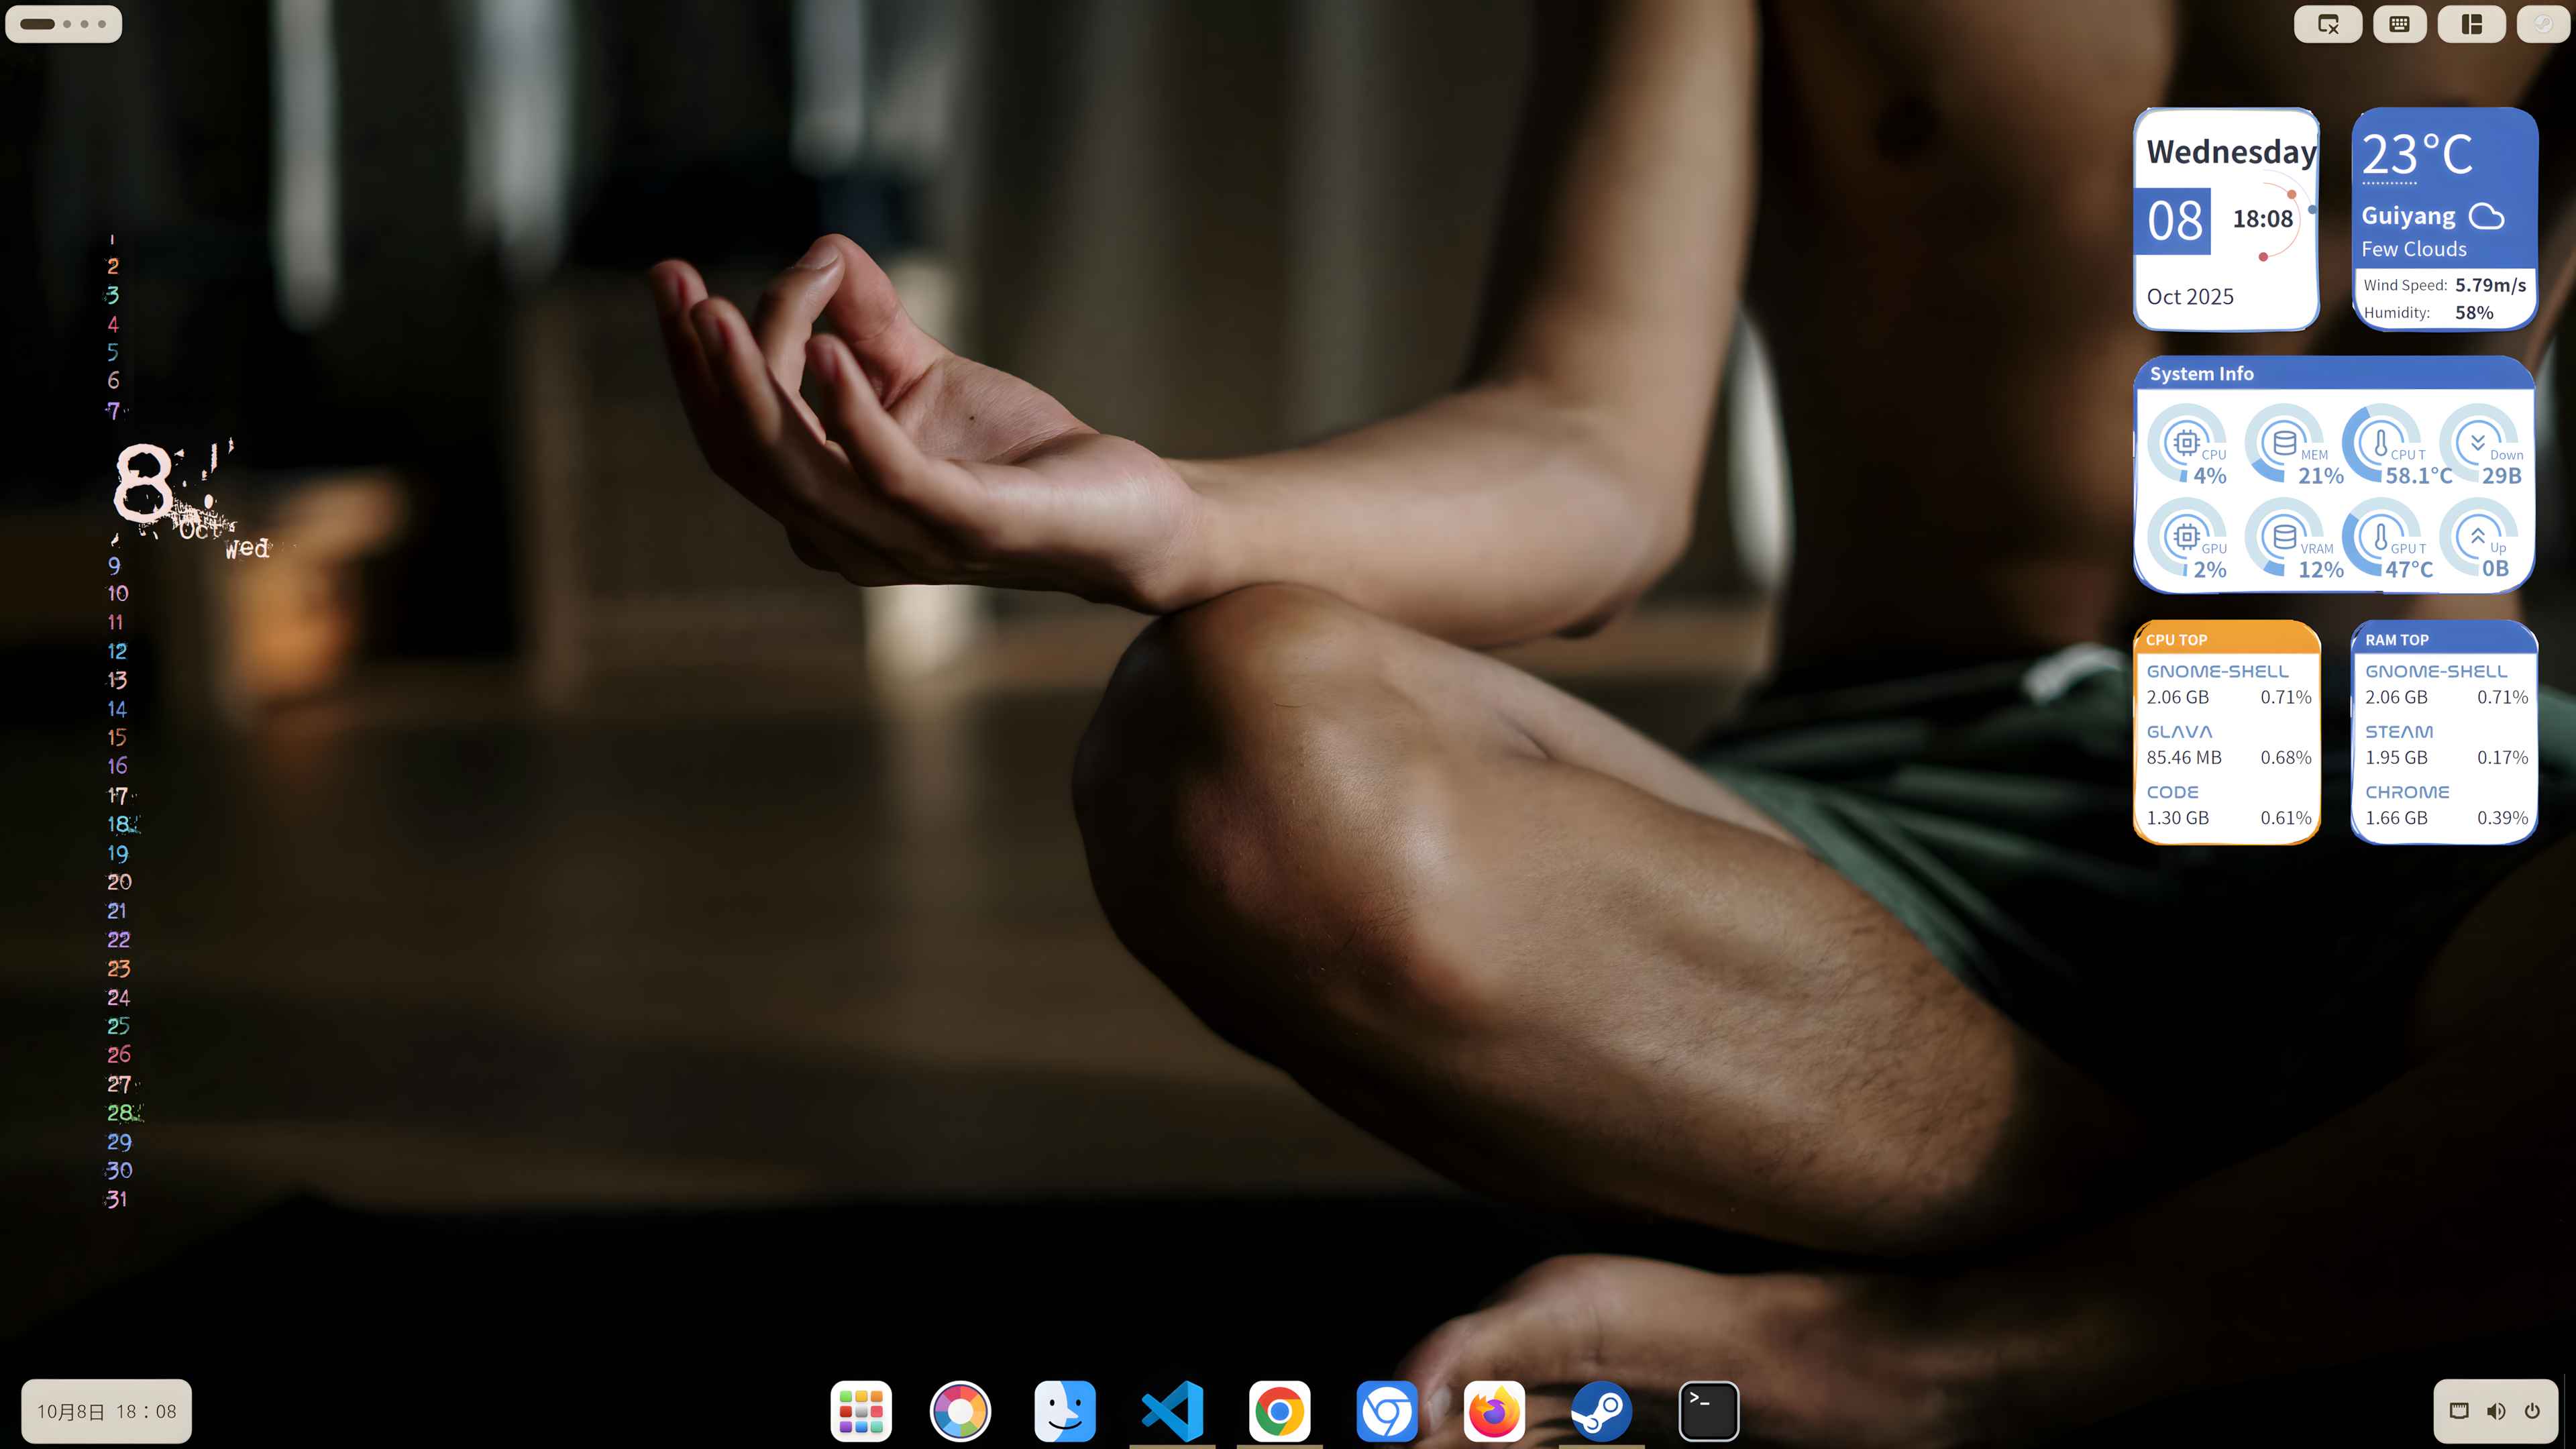Click day 31 in the vertical calendar

(x=117, y=1198)
